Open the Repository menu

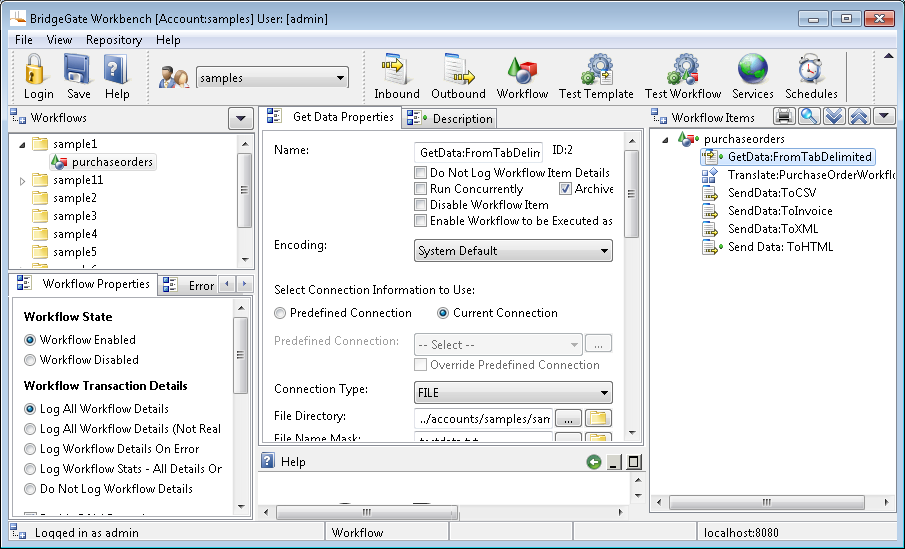point(114,40)
